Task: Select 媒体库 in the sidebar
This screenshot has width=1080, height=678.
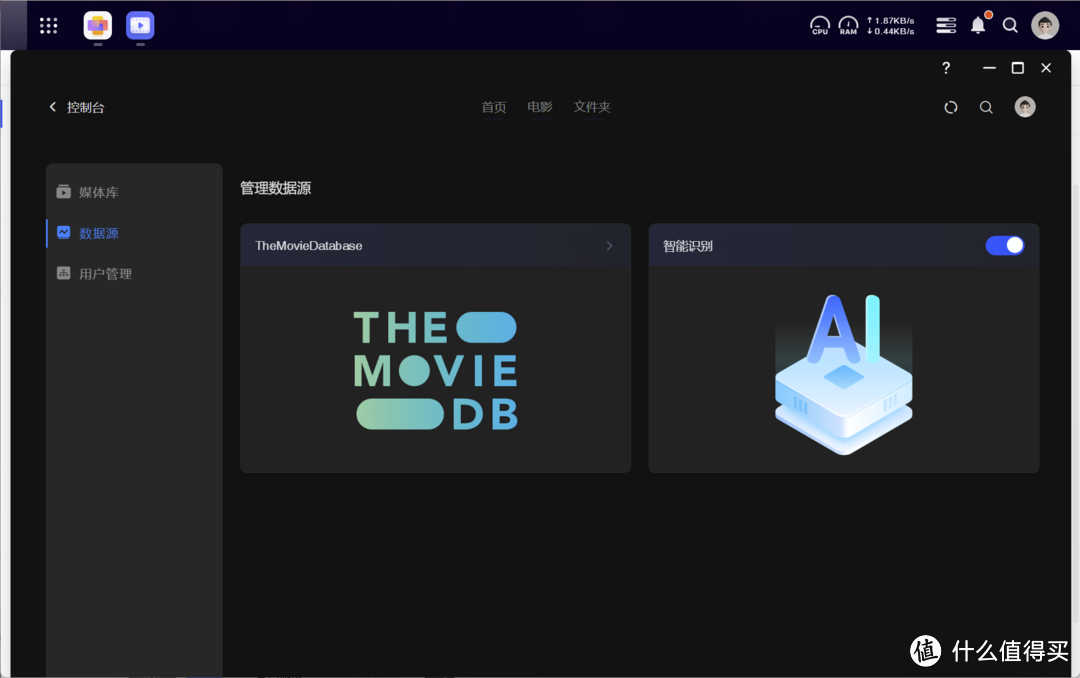Action: 134,192
